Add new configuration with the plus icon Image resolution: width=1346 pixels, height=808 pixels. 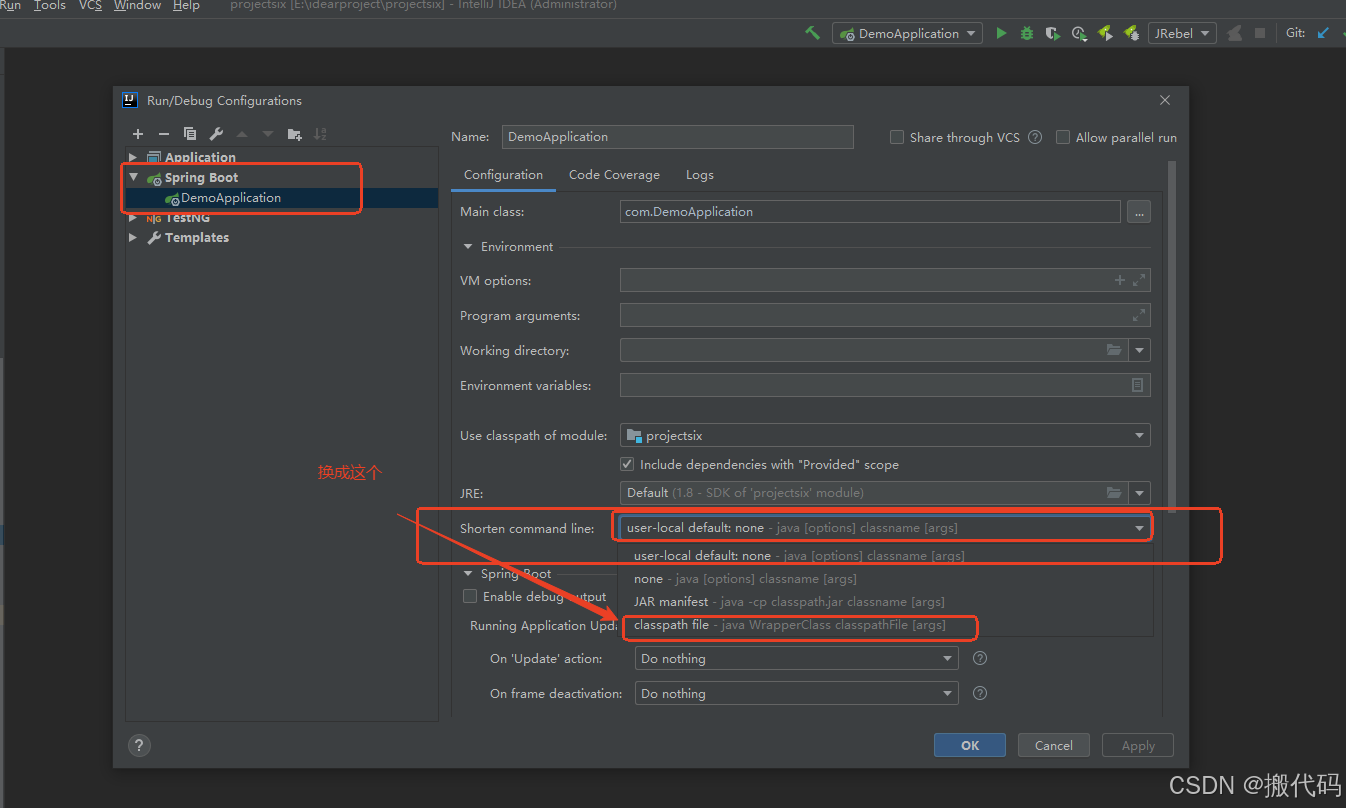pos(138,134)
